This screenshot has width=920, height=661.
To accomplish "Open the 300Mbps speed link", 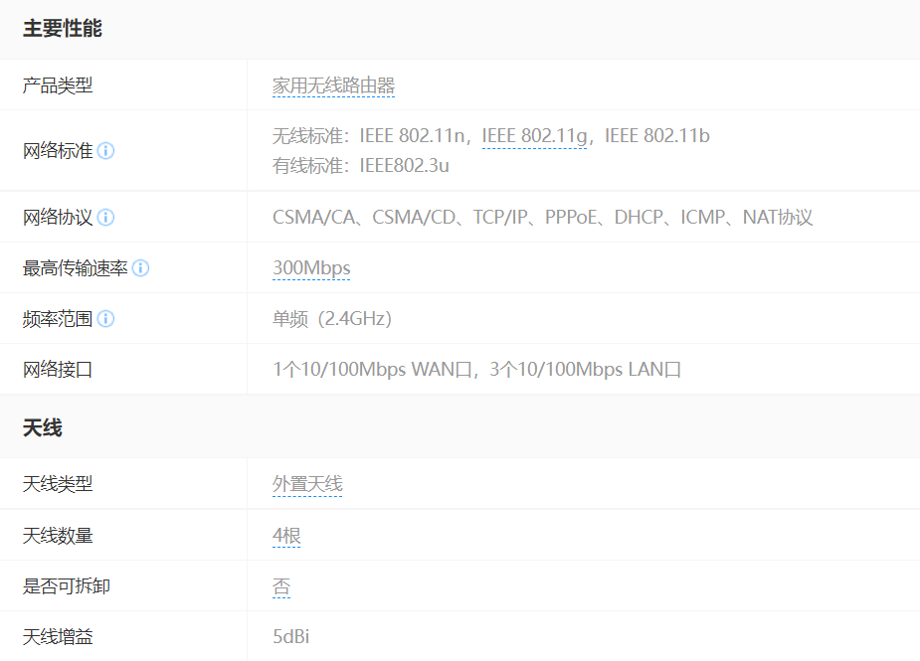I will [311, 268].
